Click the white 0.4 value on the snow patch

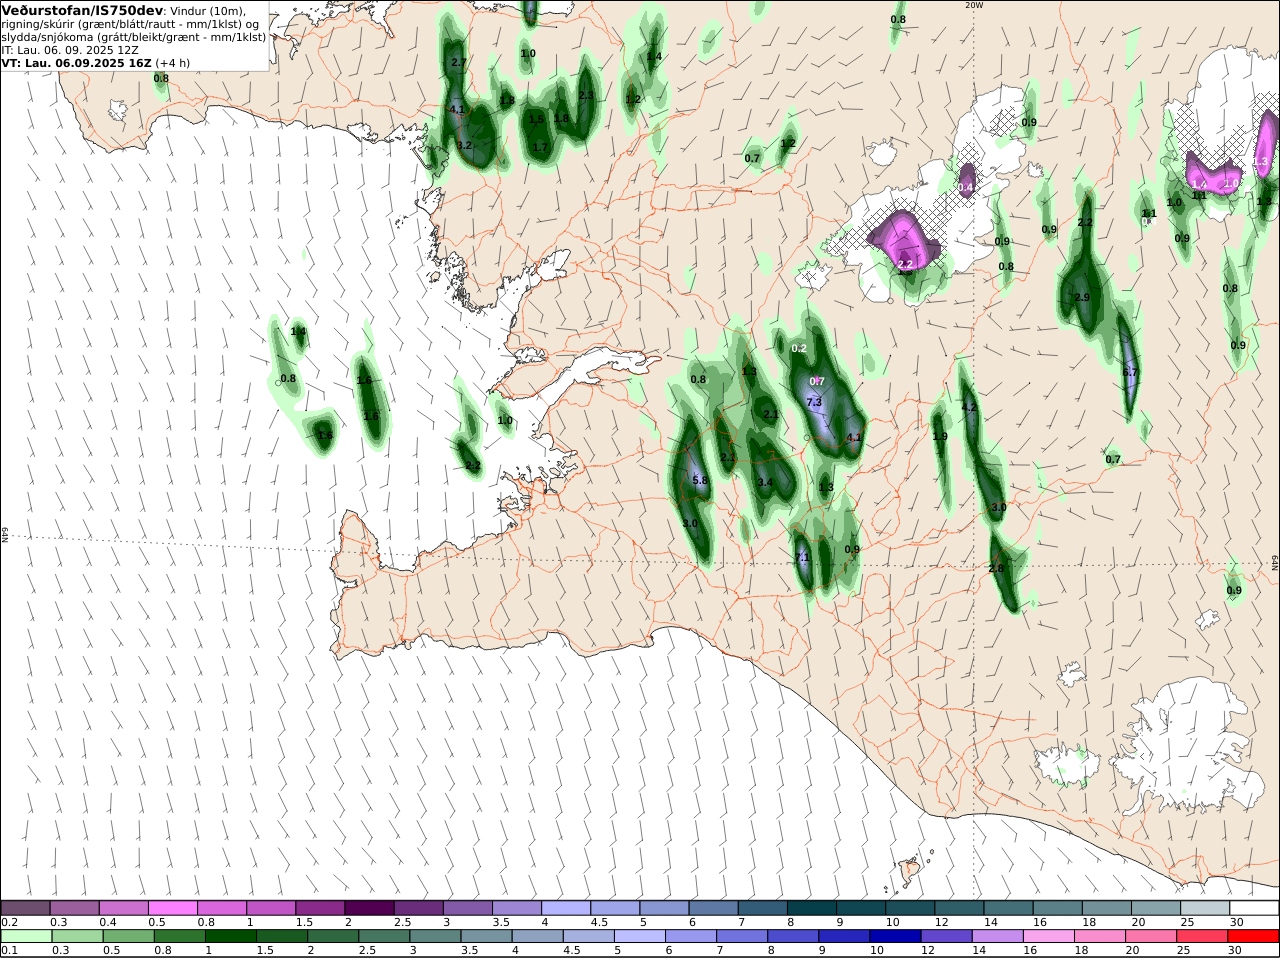[966, 187]
